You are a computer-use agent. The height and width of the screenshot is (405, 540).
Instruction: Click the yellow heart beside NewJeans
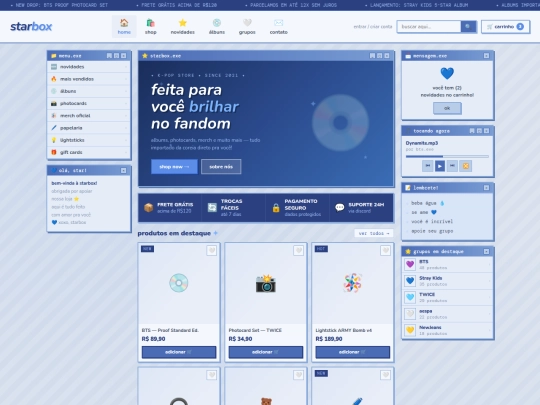(410, 330)
